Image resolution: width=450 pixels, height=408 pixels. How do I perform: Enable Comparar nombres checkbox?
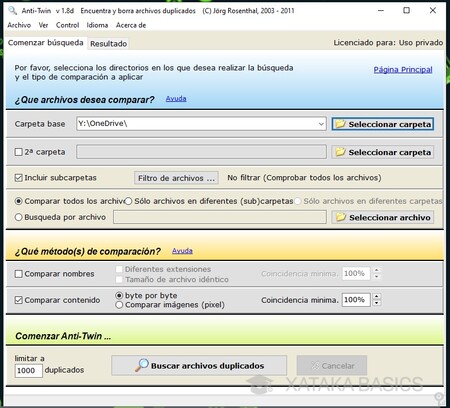coord(19,274)
